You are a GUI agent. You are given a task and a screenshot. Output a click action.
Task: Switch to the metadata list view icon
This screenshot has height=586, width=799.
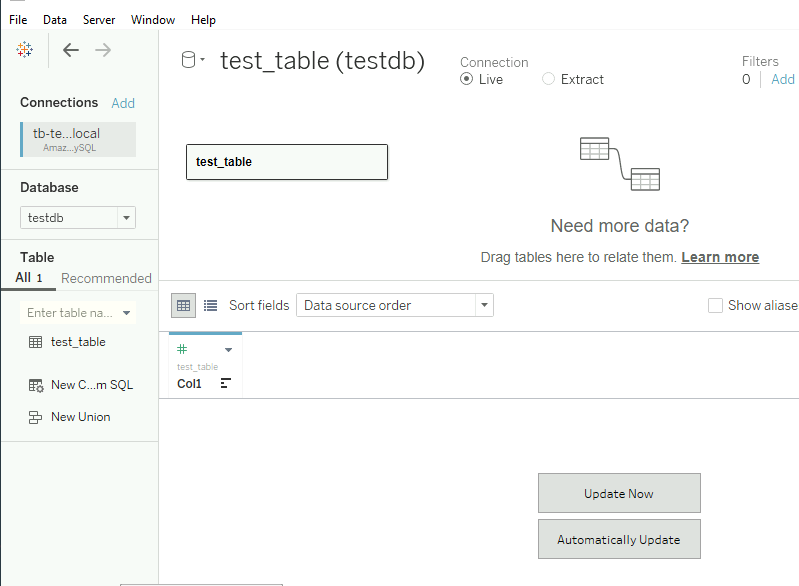pyautogui.click(x=210, y=305)
